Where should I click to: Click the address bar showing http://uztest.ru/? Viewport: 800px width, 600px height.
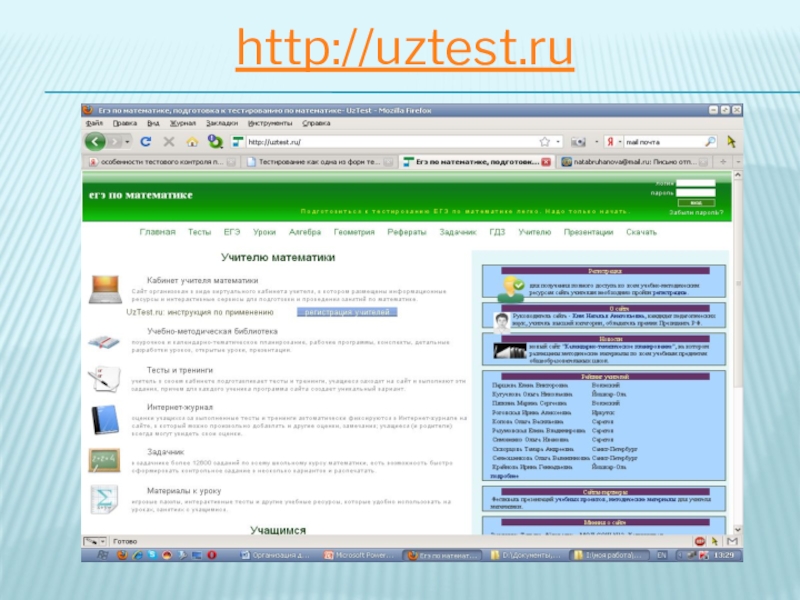click(x=390, y=142)
